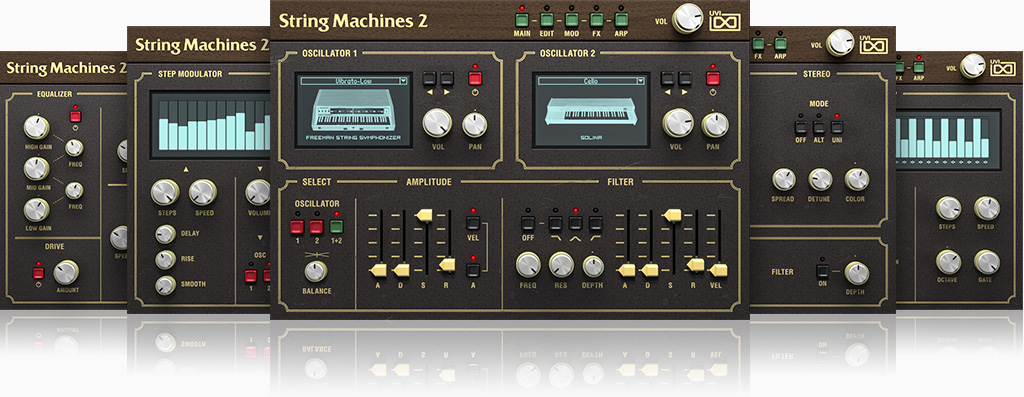Viewport: 1024px width, 397px height.
Task: Toggle the Equalizer power button
Action: tap(76, 116)
